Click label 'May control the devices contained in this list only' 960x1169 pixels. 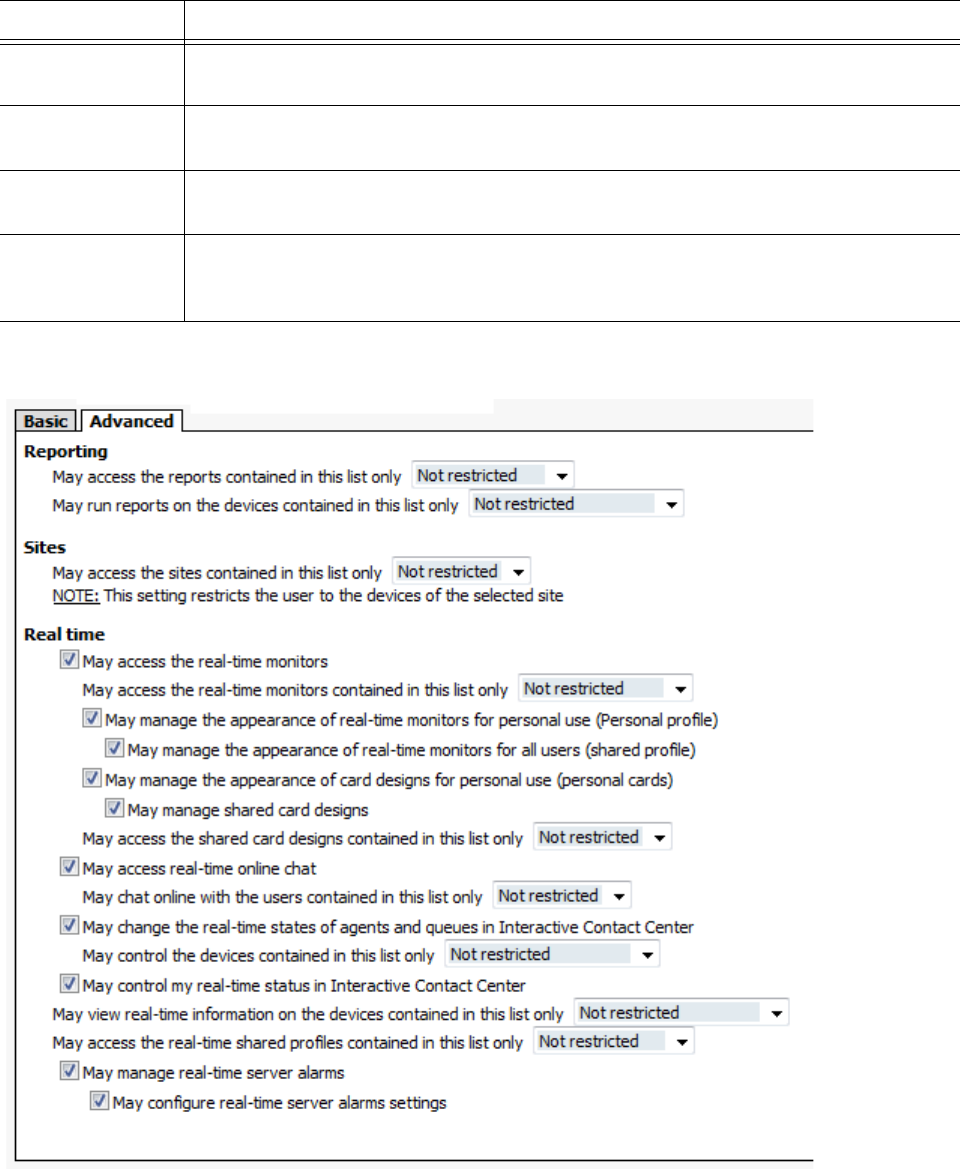point(258,957)
